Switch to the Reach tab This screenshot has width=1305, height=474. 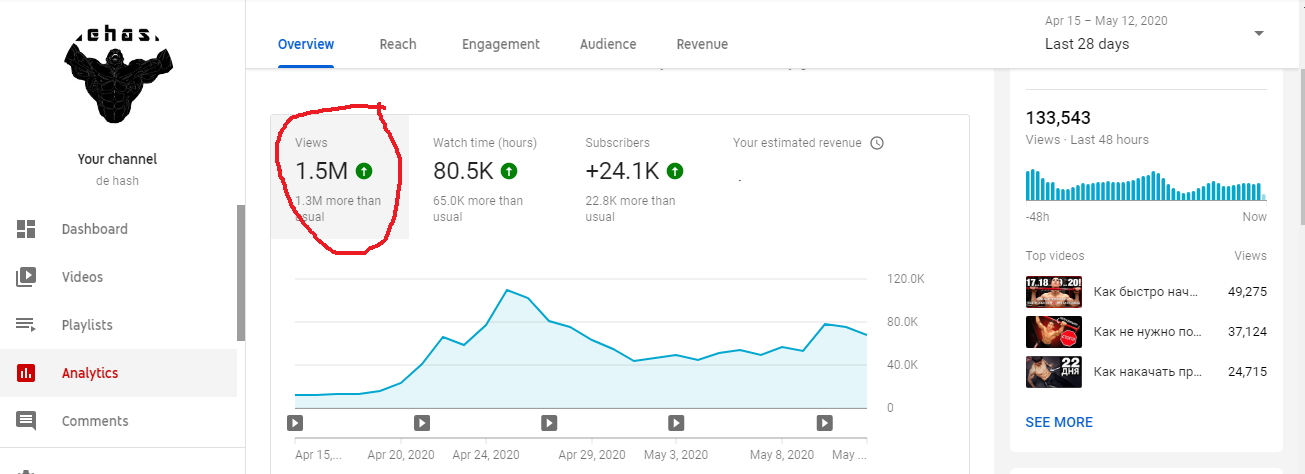[x=398, y=44]
